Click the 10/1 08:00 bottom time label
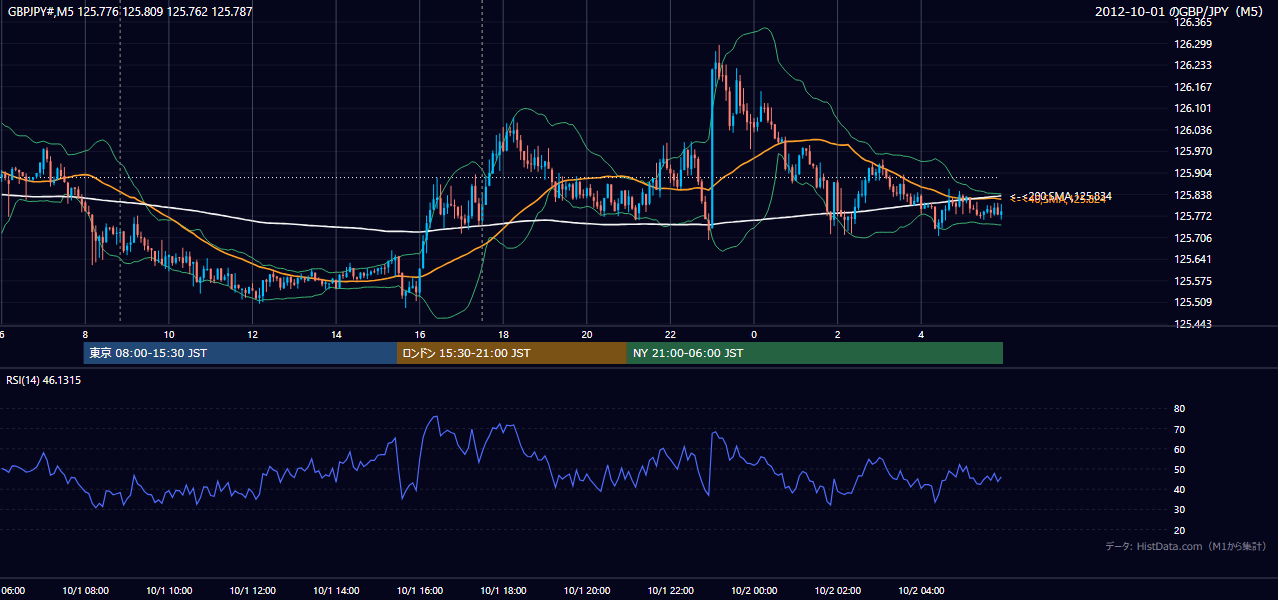Image resolution: width=1278 pixels, height=600 pixels. tap(85, 591)
